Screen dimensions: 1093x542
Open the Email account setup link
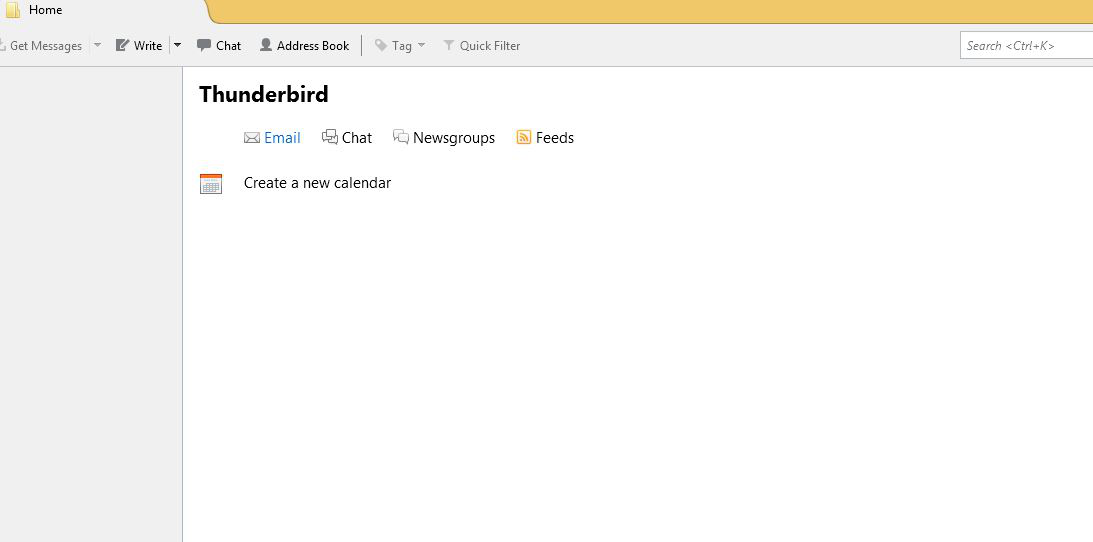click(282, 138)
